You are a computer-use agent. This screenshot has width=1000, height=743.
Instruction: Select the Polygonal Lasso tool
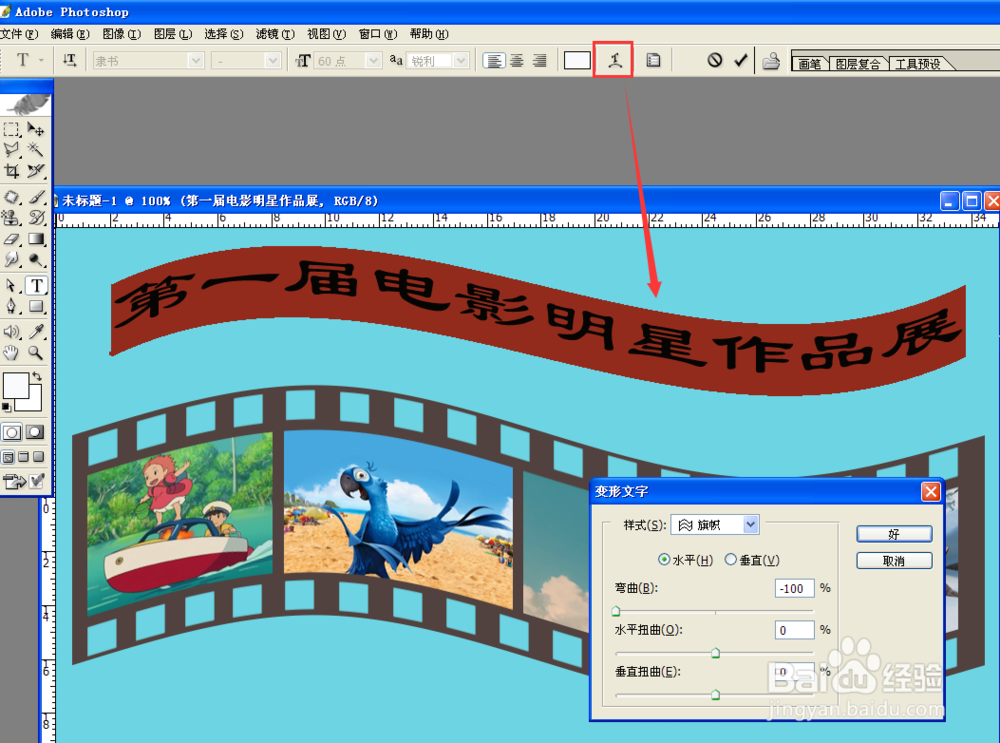coord(11,150)
